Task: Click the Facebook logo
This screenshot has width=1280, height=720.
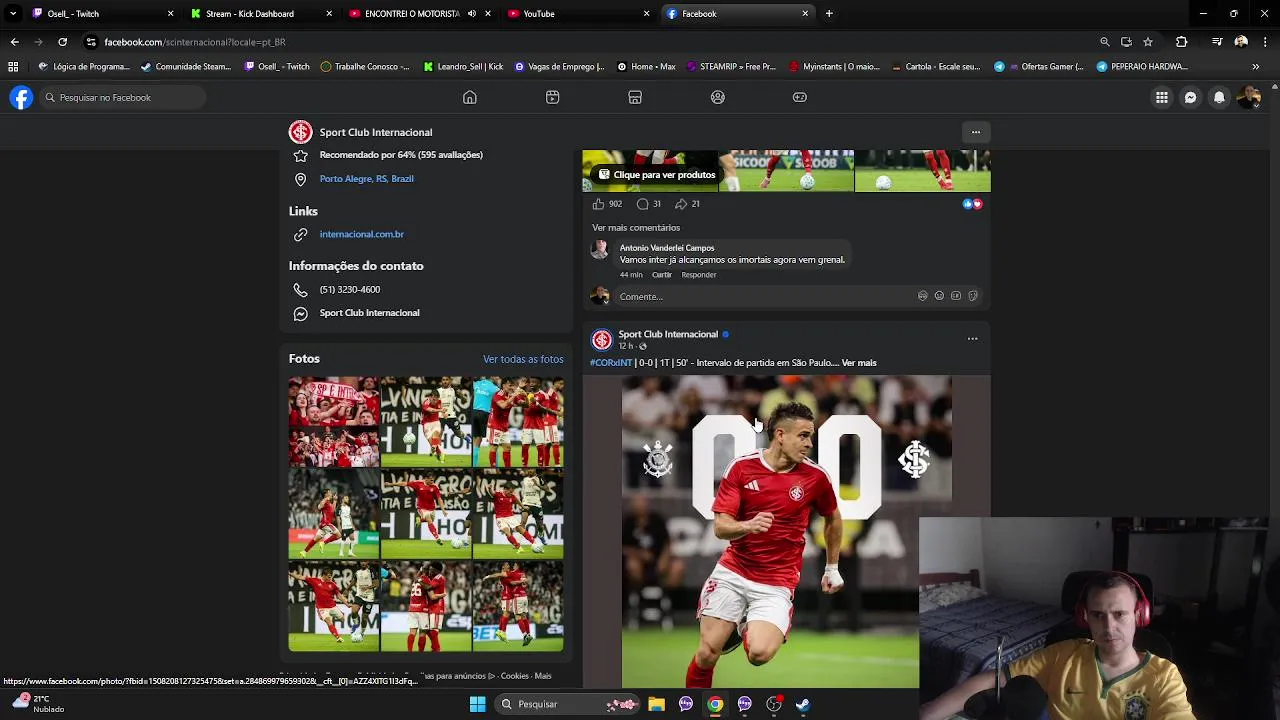Action: point(21,97)
